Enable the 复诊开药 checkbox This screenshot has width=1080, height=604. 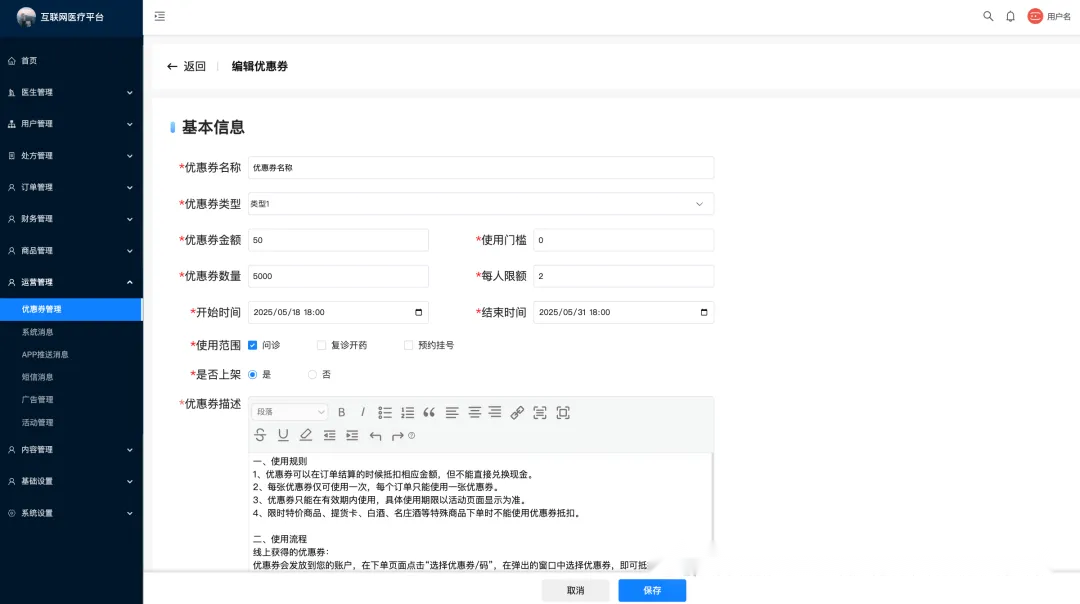pyautogui.click(x=322, y=345)
